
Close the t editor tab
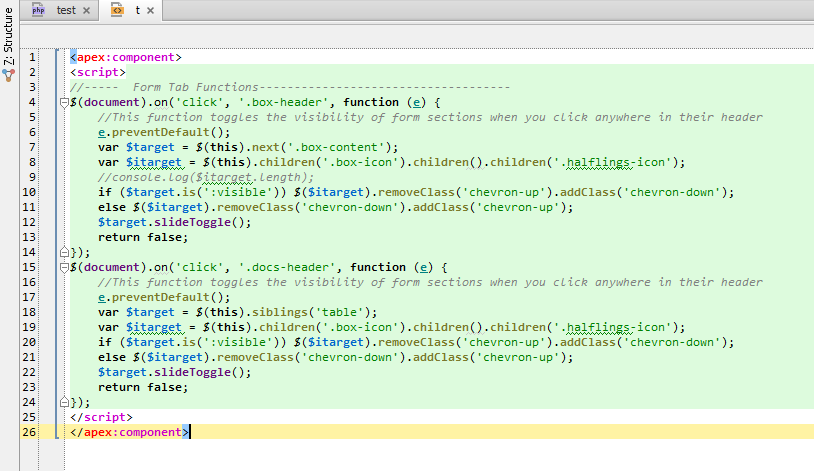[151, 10]
